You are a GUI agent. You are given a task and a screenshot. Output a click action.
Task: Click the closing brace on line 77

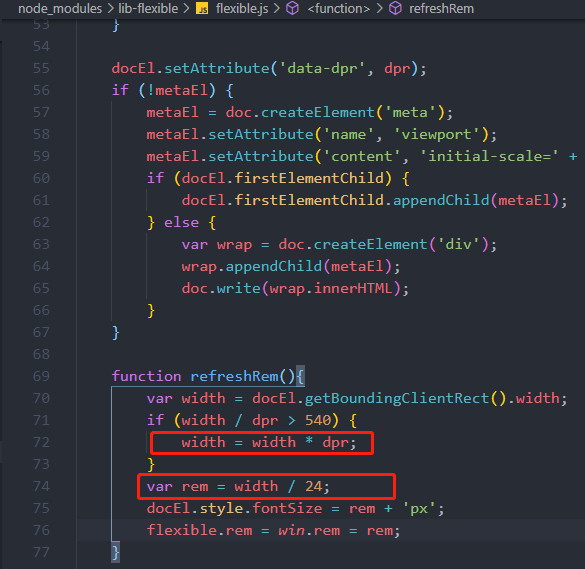(x=116, y=552)
